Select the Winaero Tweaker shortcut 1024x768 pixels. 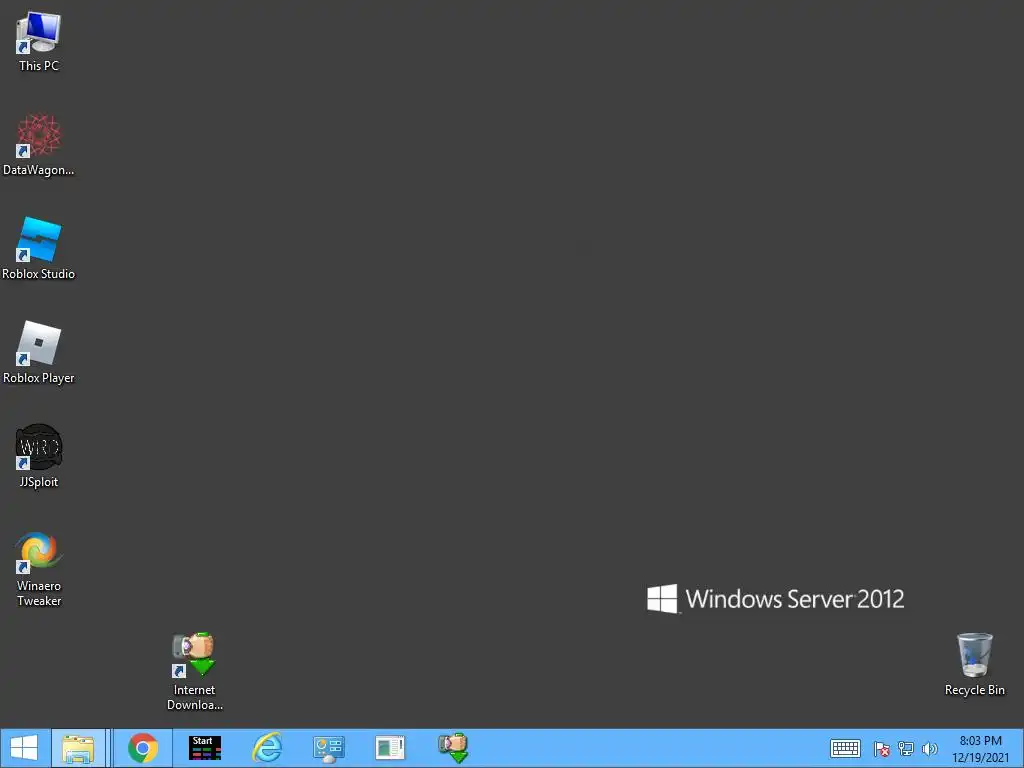pos(39,568)
